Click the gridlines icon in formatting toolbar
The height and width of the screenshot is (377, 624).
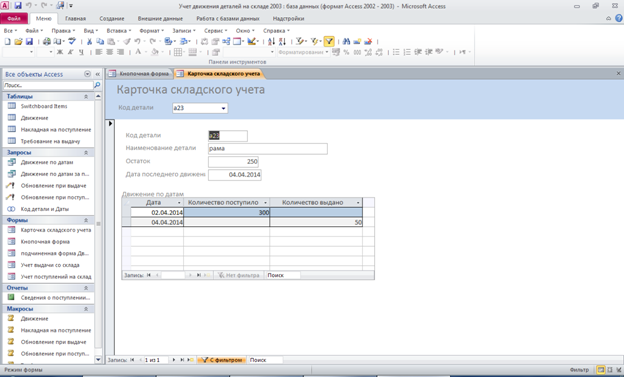click(178, 52)
